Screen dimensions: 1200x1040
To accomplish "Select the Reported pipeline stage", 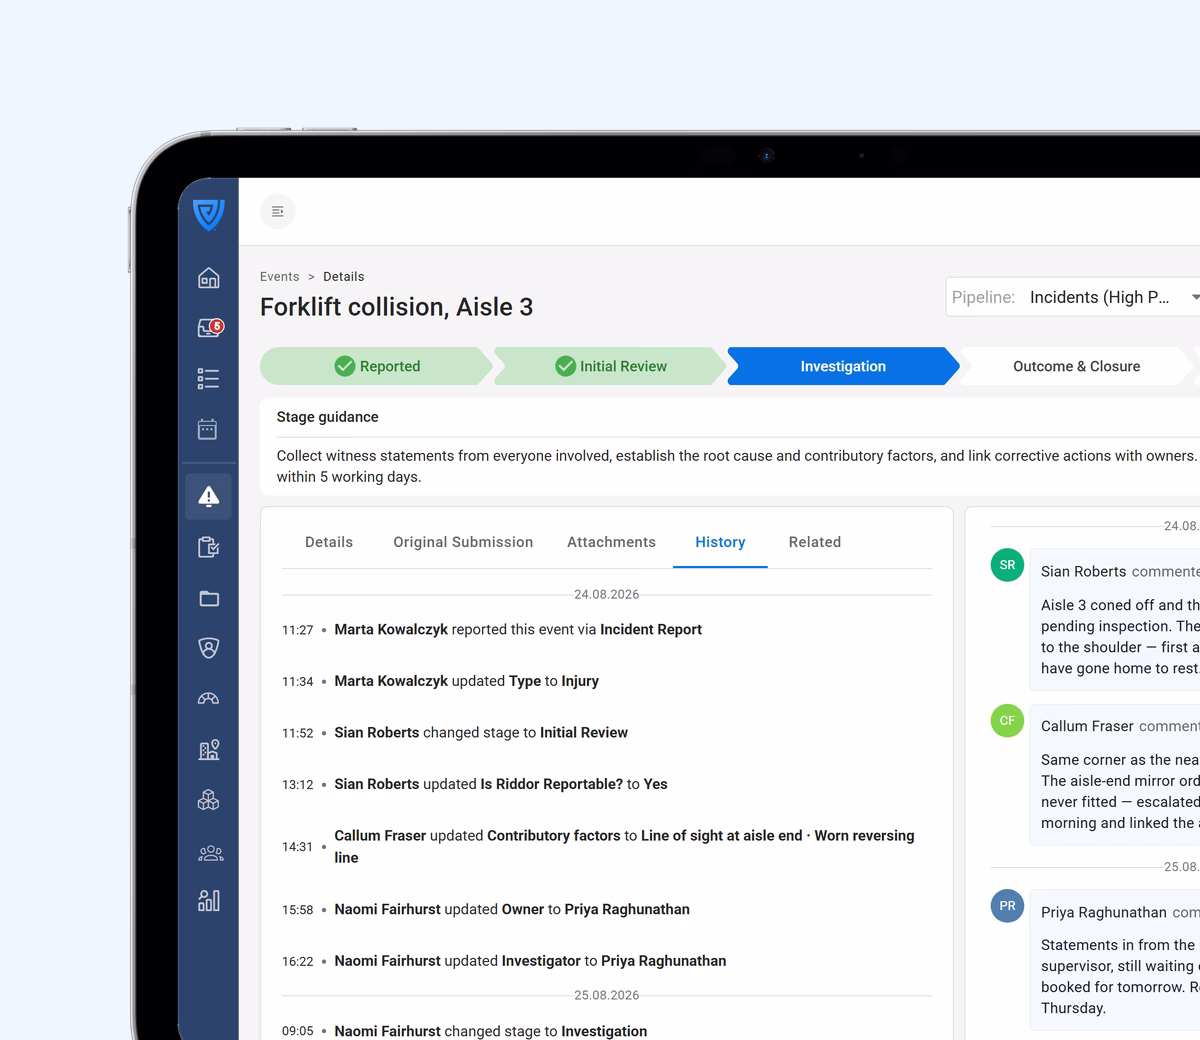I will tap(376, 366).
